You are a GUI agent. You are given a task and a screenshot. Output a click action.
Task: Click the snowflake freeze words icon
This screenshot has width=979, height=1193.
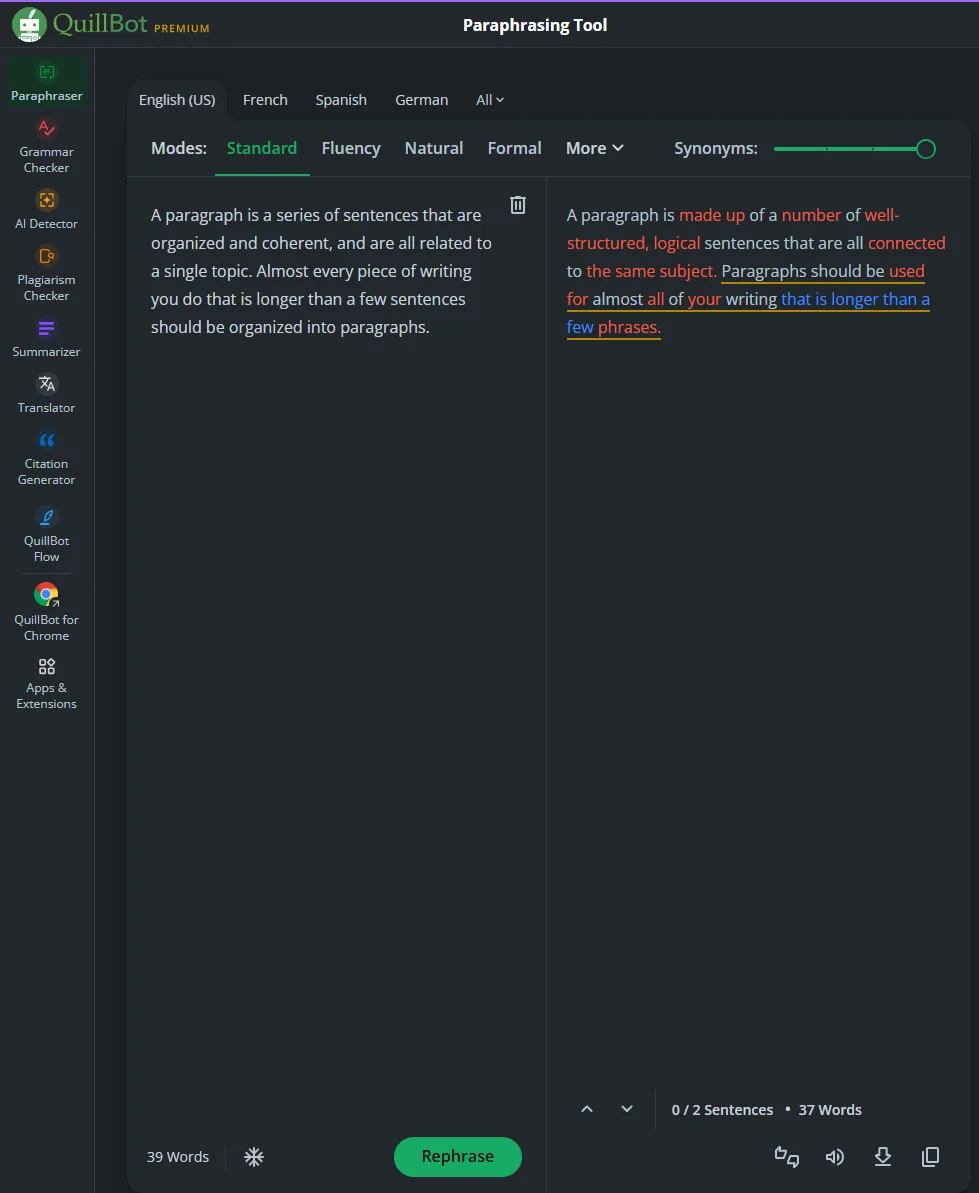253,1157
